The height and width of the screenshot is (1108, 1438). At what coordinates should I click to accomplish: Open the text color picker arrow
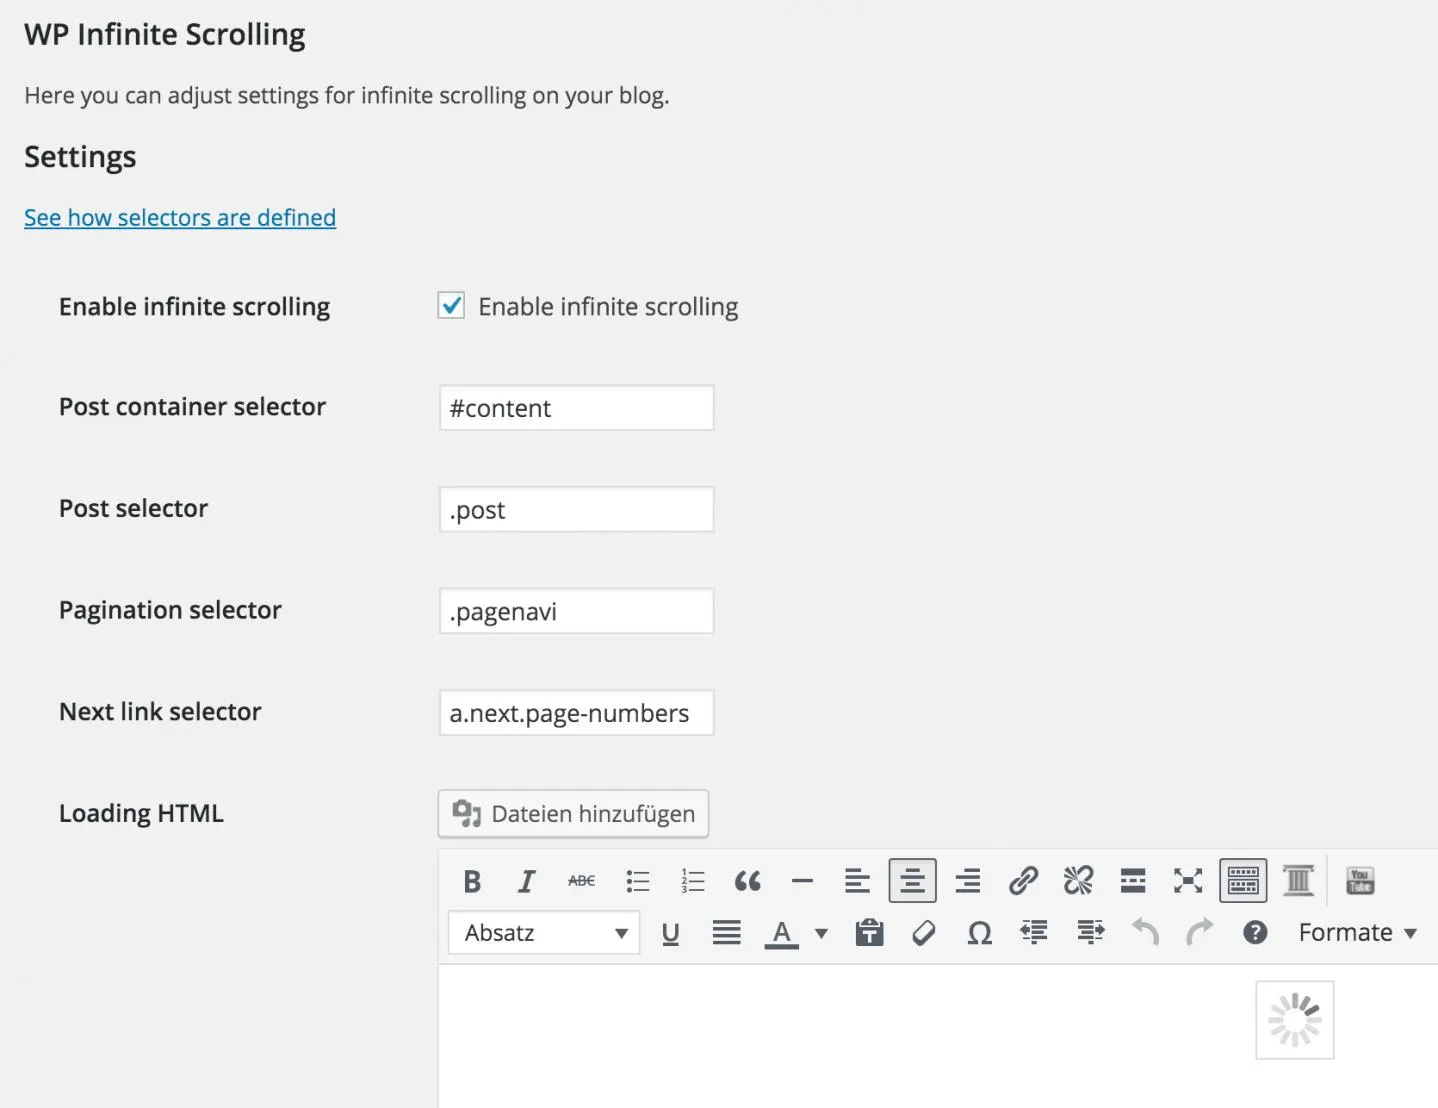(821, 933)
